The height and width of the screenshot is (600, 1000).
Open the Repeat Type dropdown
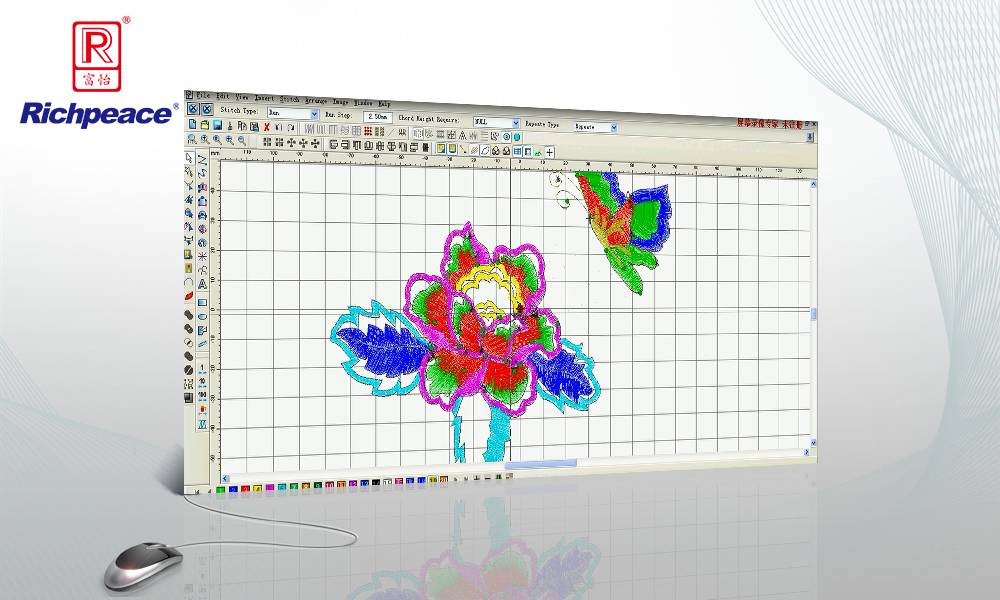click(612, 126)
